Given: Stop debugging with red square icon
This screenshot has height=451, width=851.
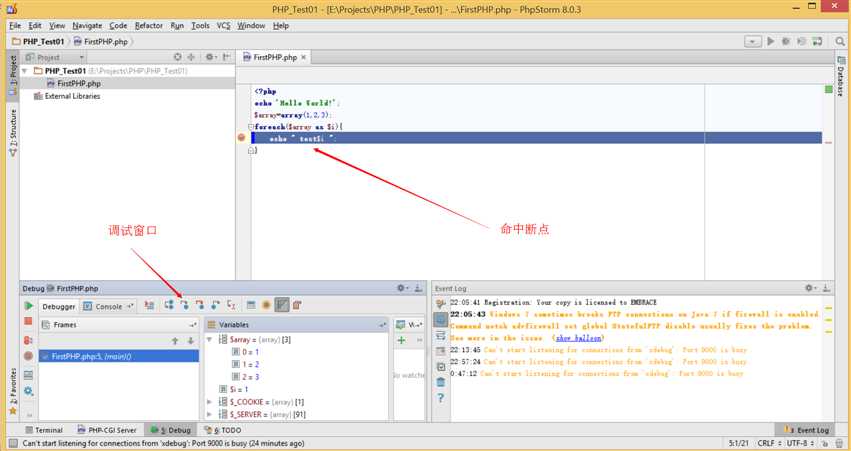Looking at the screenshot, I should 29,322.
